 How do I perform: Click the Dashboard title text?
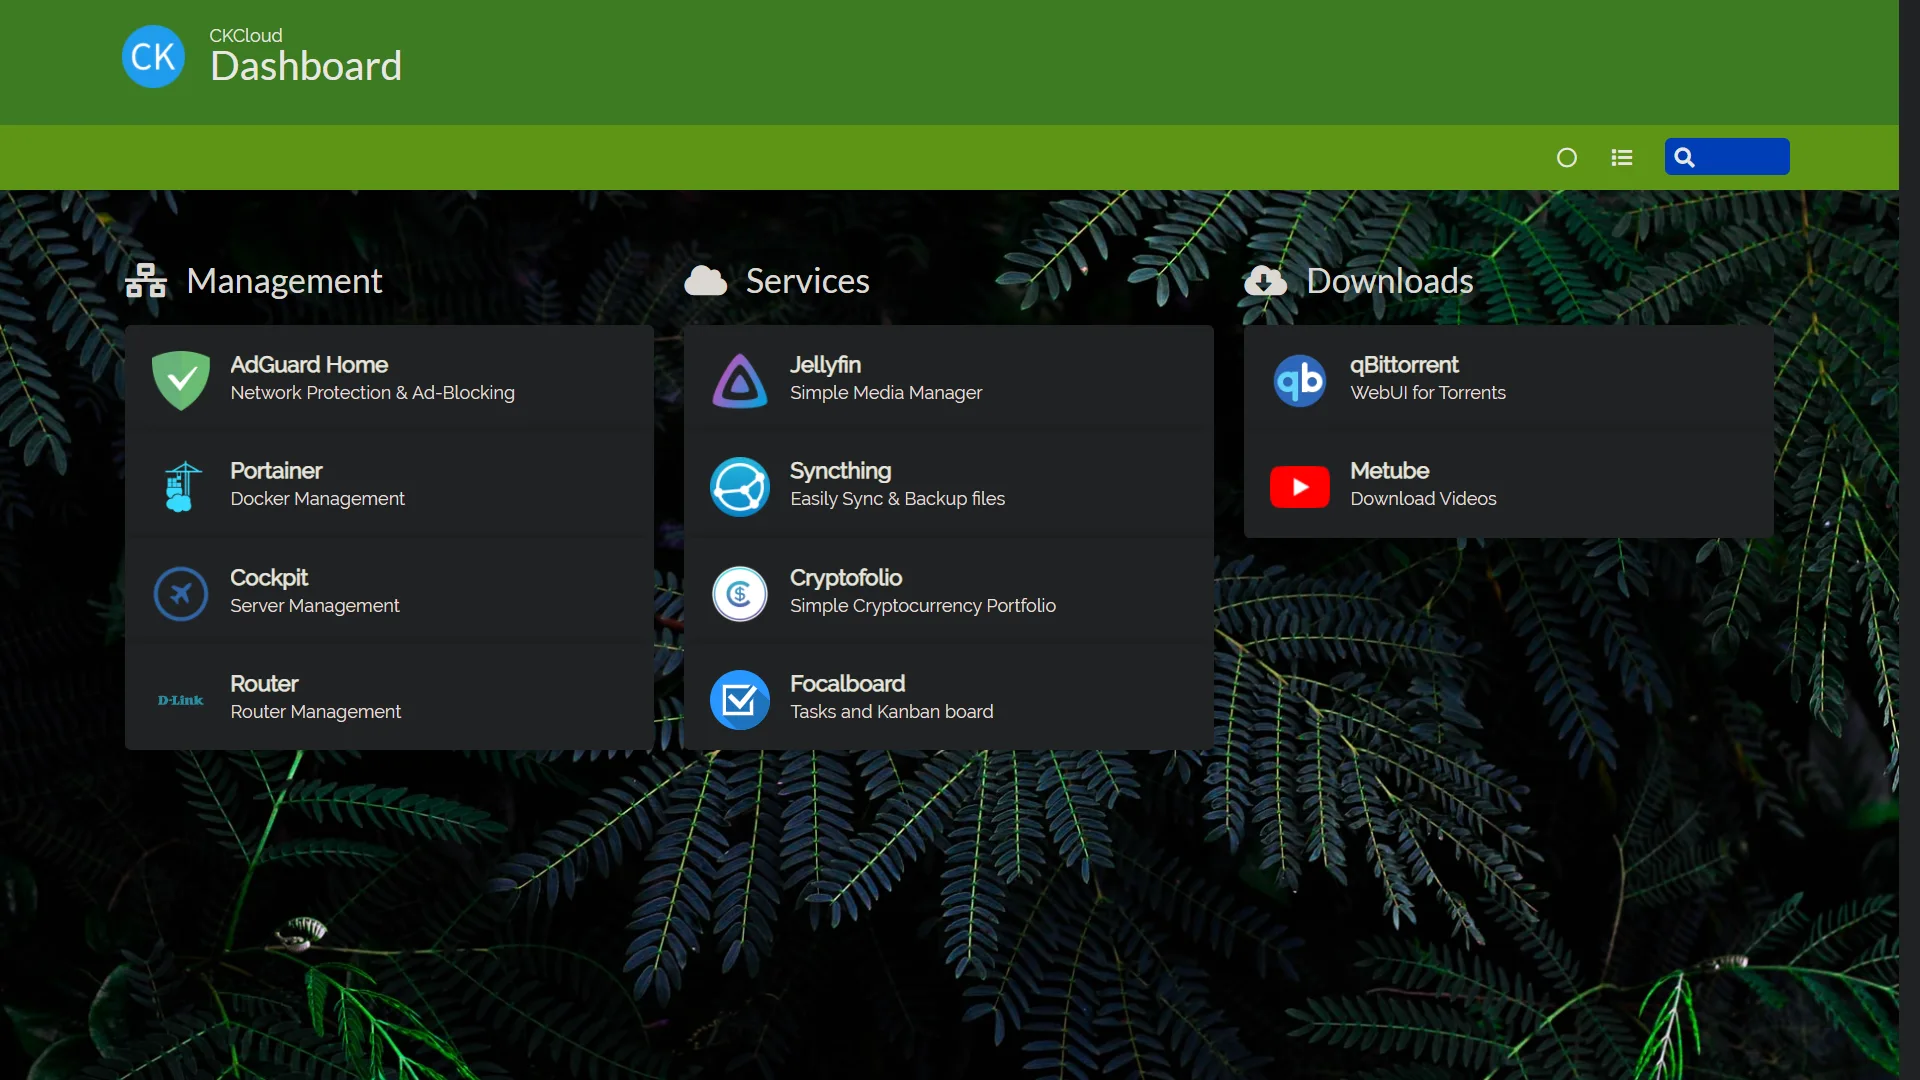pyautogui.click(x=306, y=67)
